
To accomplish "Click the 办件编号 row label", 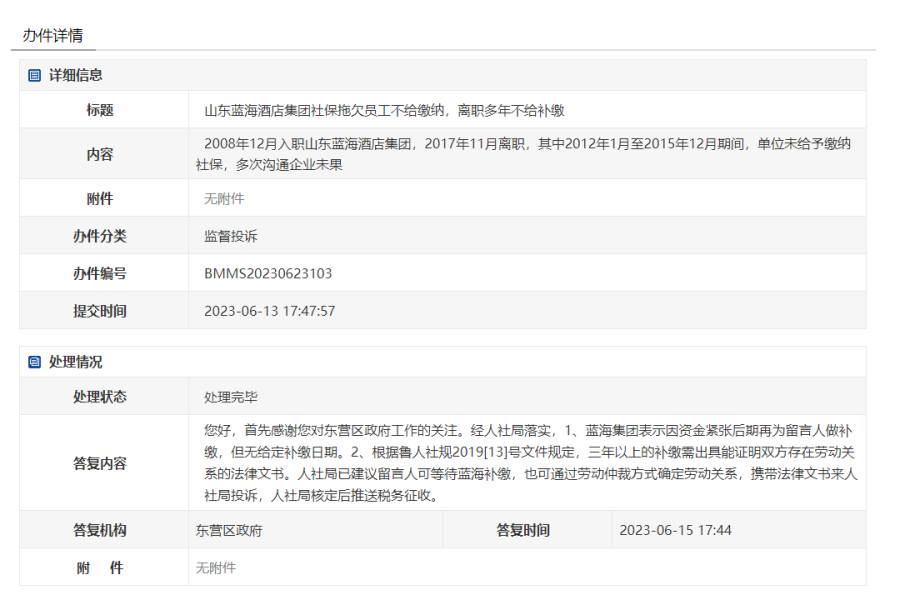I will [100, 273].
